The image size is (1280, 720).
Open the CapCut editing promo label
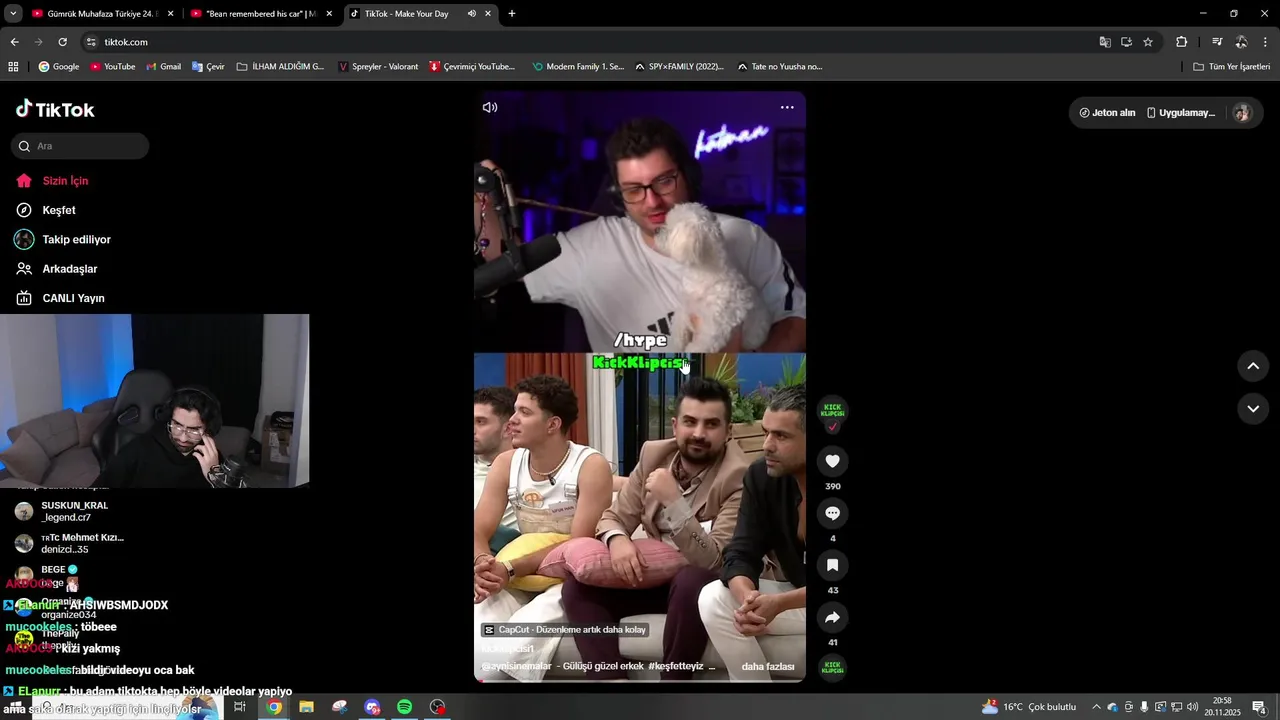pyautogui.click(x=566, y=630)
